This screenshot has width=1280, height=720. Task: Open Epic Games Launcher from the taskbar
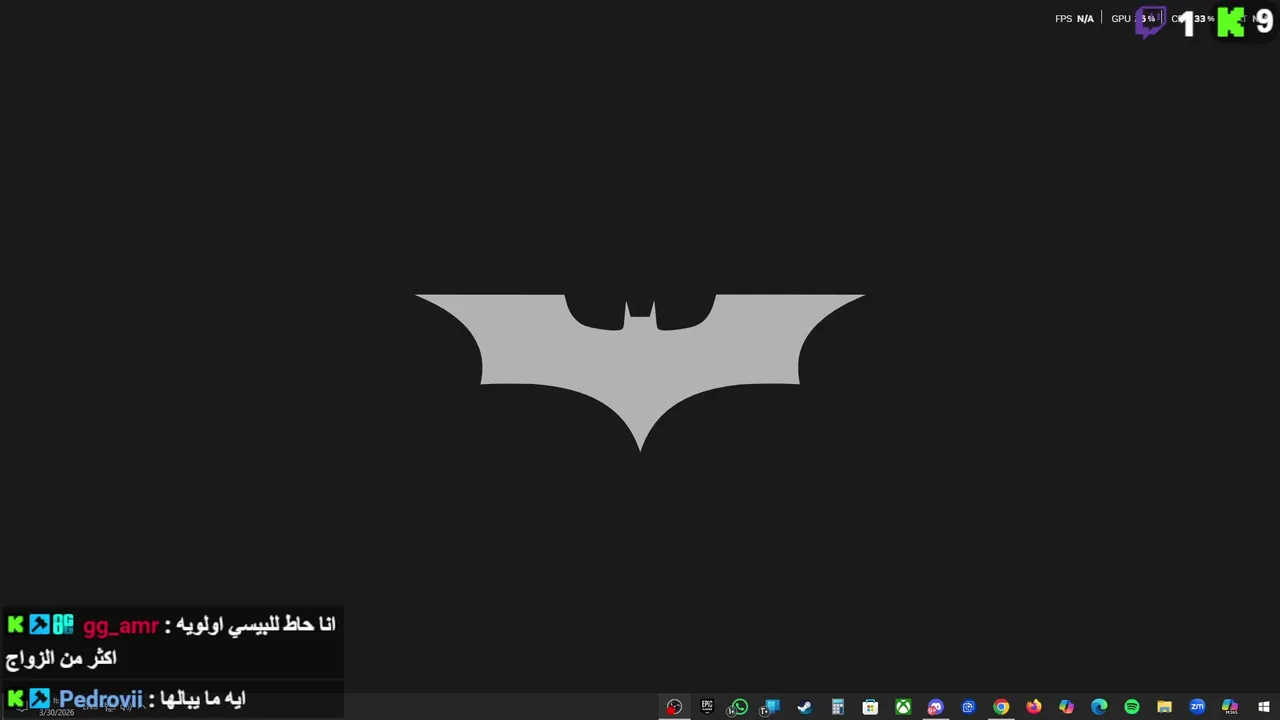[707, 707]
